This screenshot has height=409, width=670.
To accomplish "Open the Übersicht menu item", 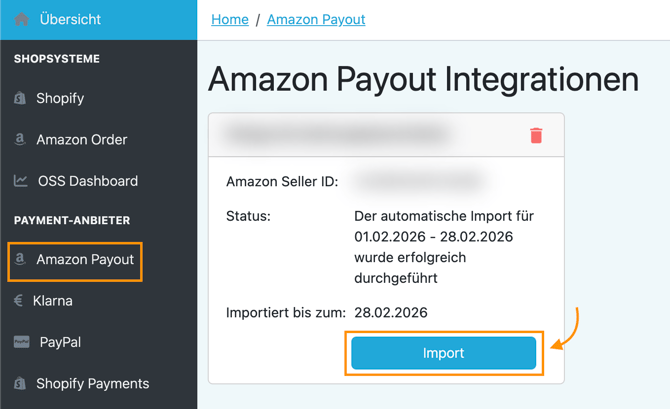I will (x=70, y=19).
